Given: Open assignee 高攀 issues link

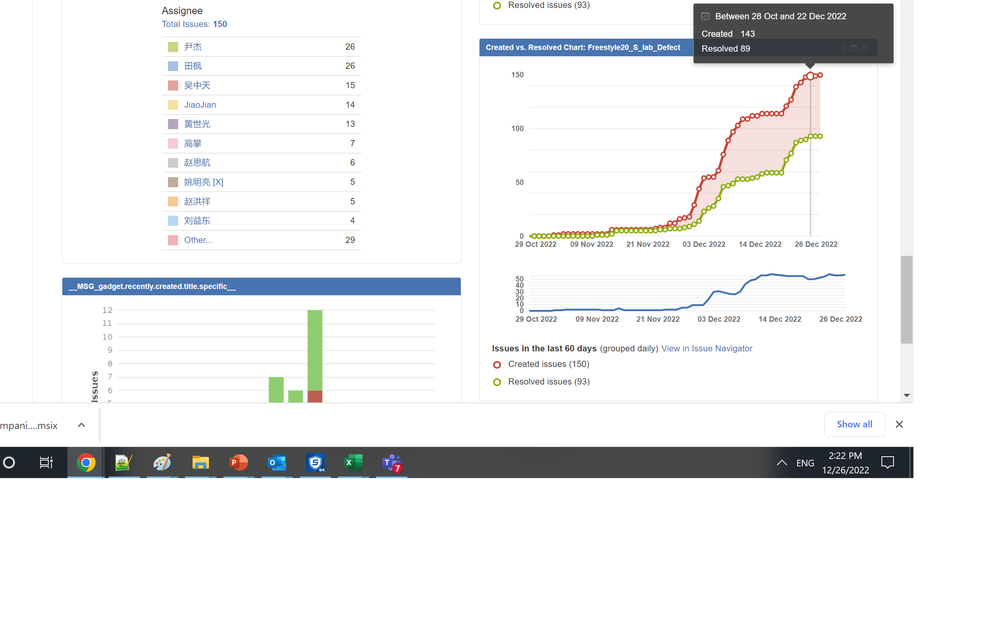Looking at the screenshot, I should tap(193, 144).
